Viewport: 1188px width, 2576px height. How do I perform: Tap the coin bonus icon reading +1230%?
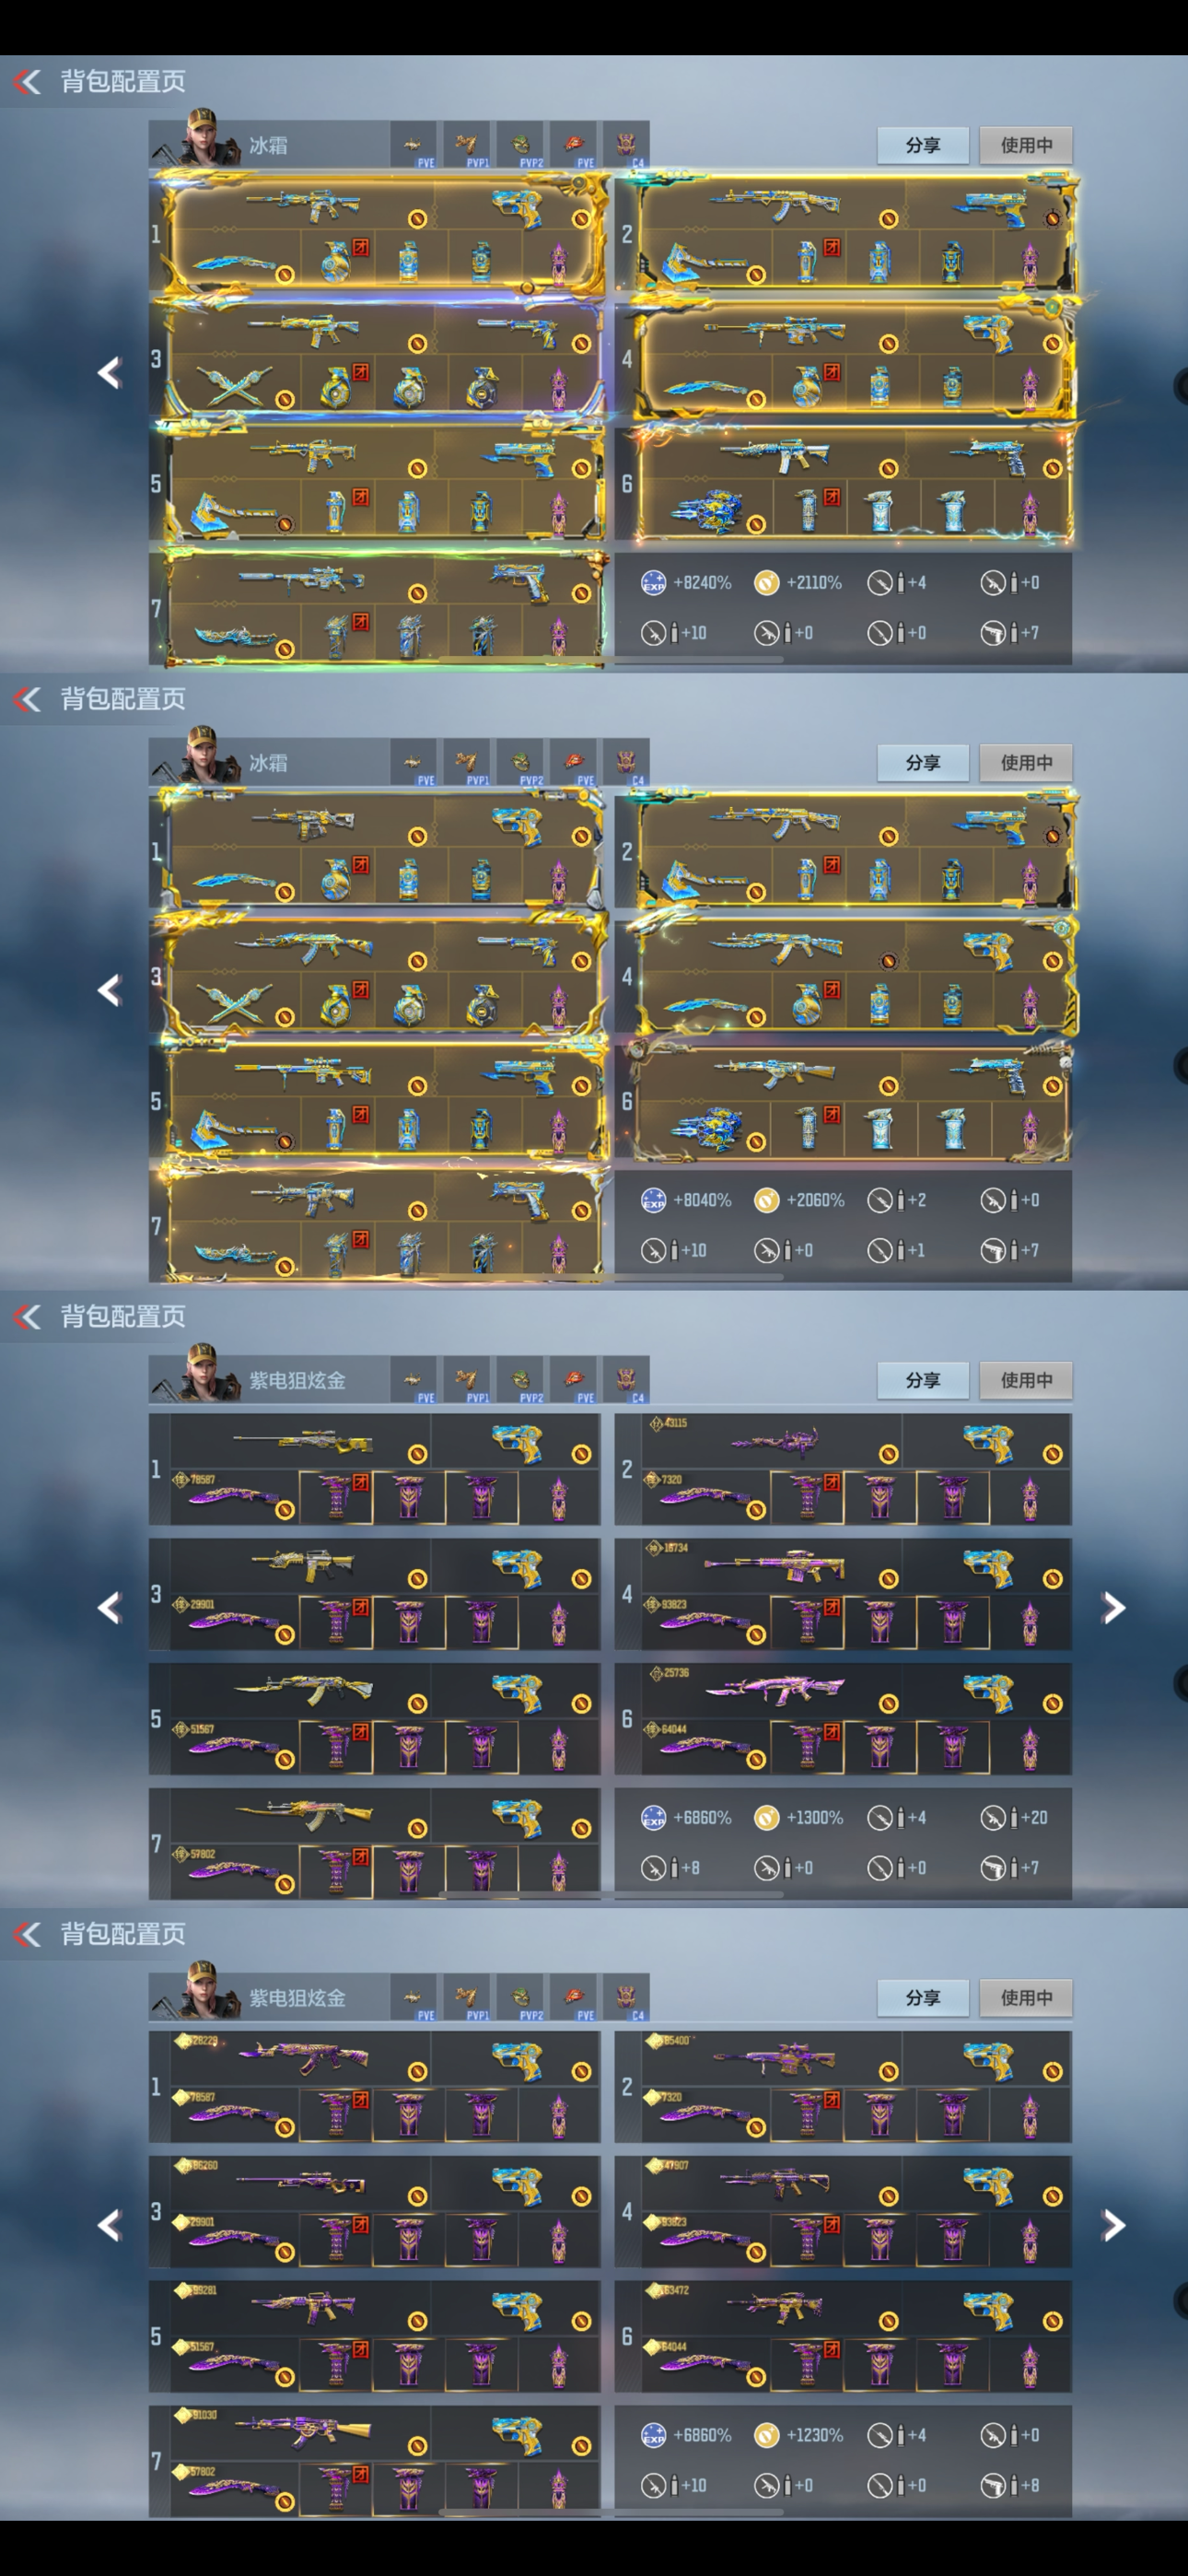(x=766, y=2434)
